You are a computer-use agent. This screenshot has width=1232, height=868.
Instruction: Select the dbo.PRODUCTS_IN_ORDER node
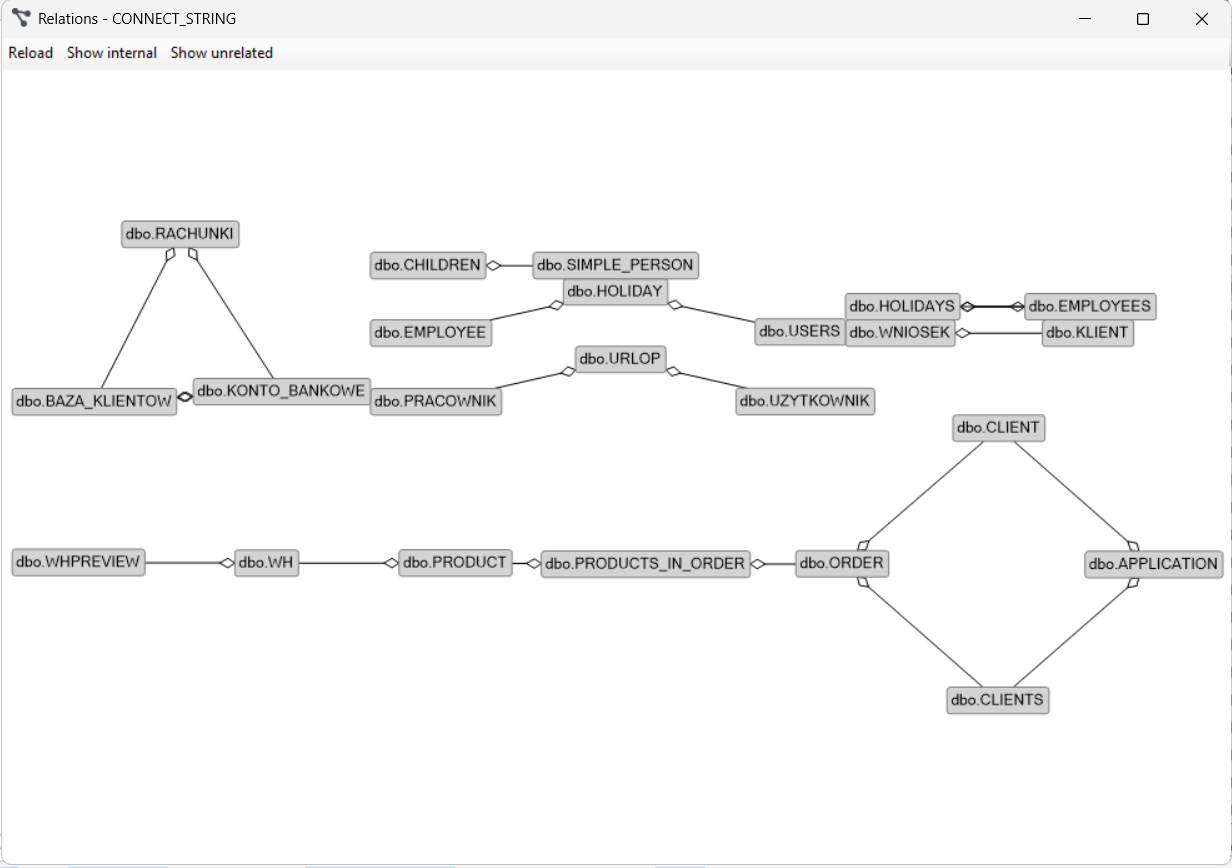pyautogui.click(x=646, y=564)
